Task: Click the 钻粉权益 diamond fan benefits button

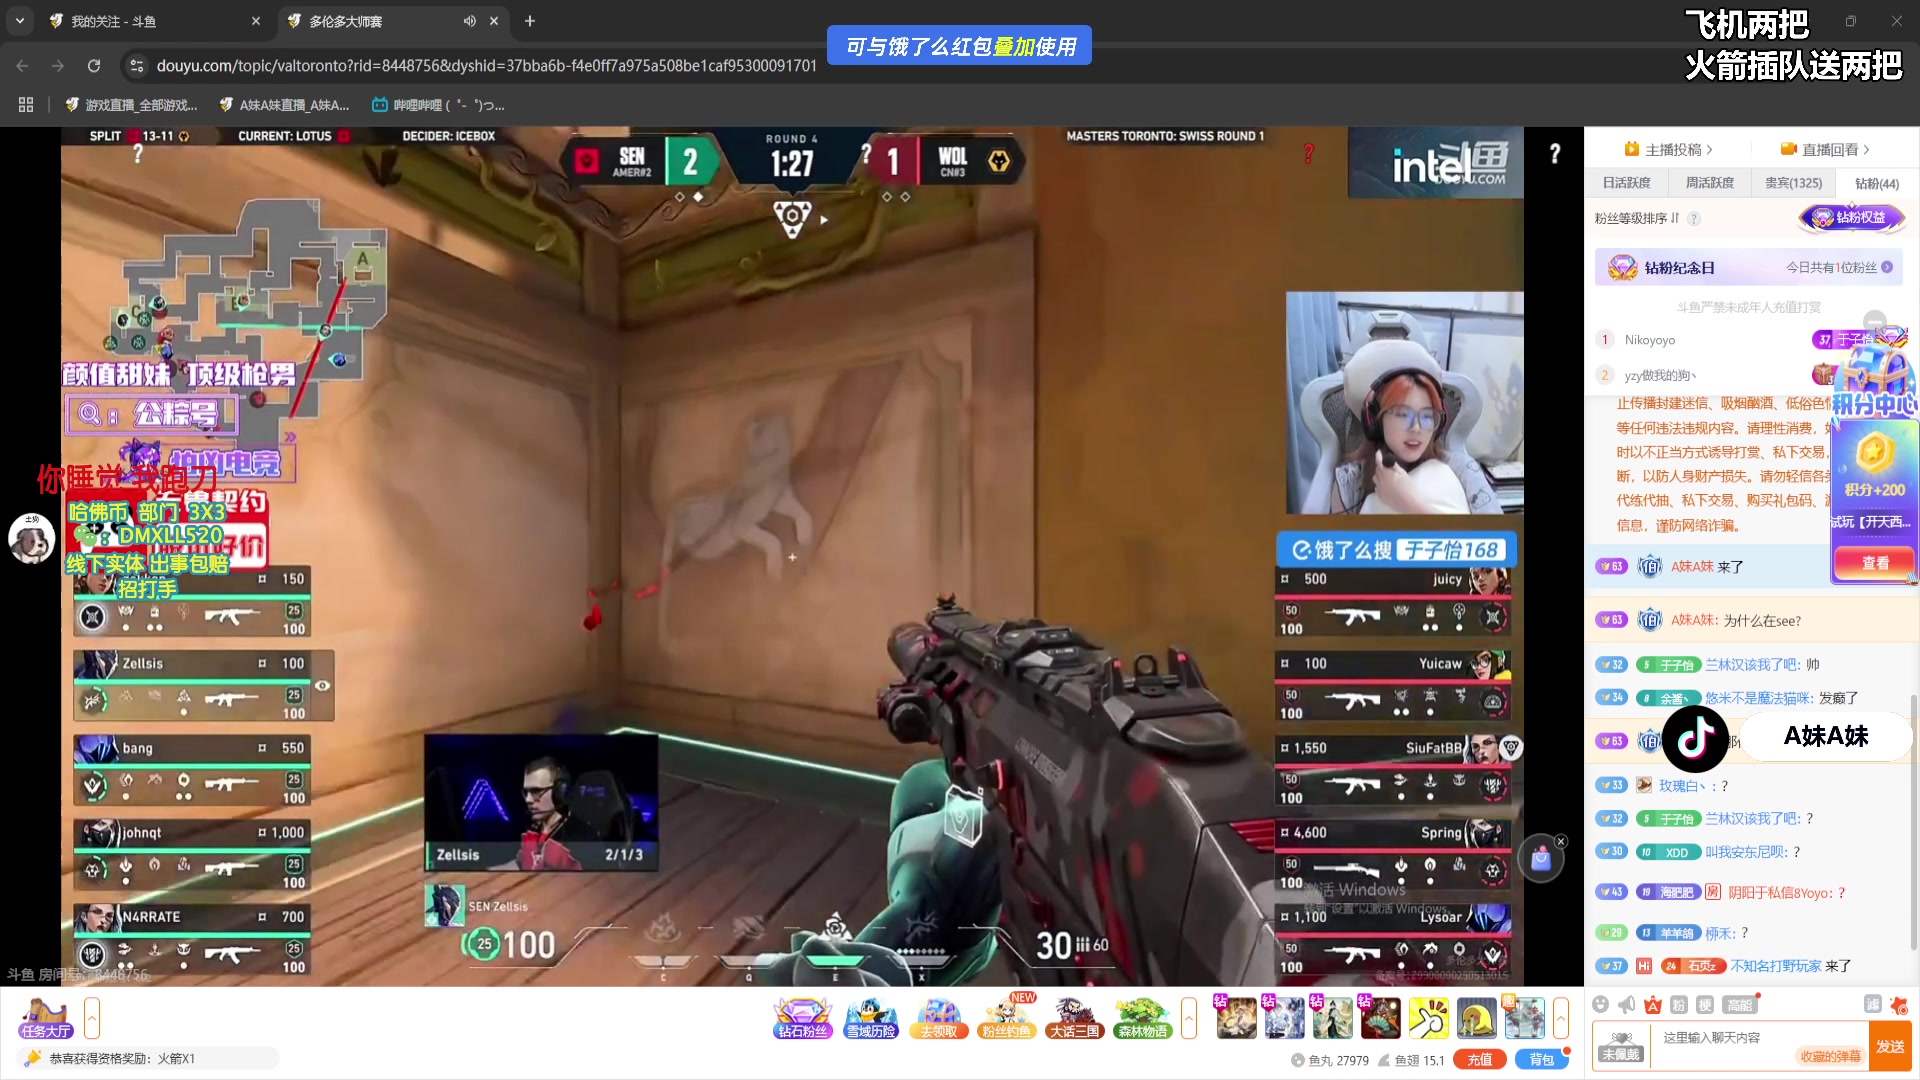Action: pyautogui.click(x=1852, y=217)
